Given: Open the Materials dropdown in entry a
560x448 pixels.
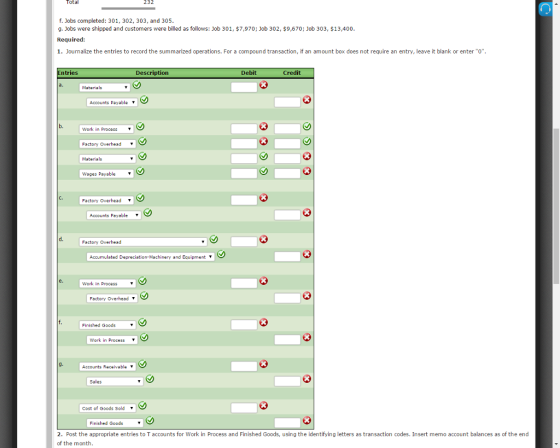Looking at the screenshot, I should click(104, 88).
